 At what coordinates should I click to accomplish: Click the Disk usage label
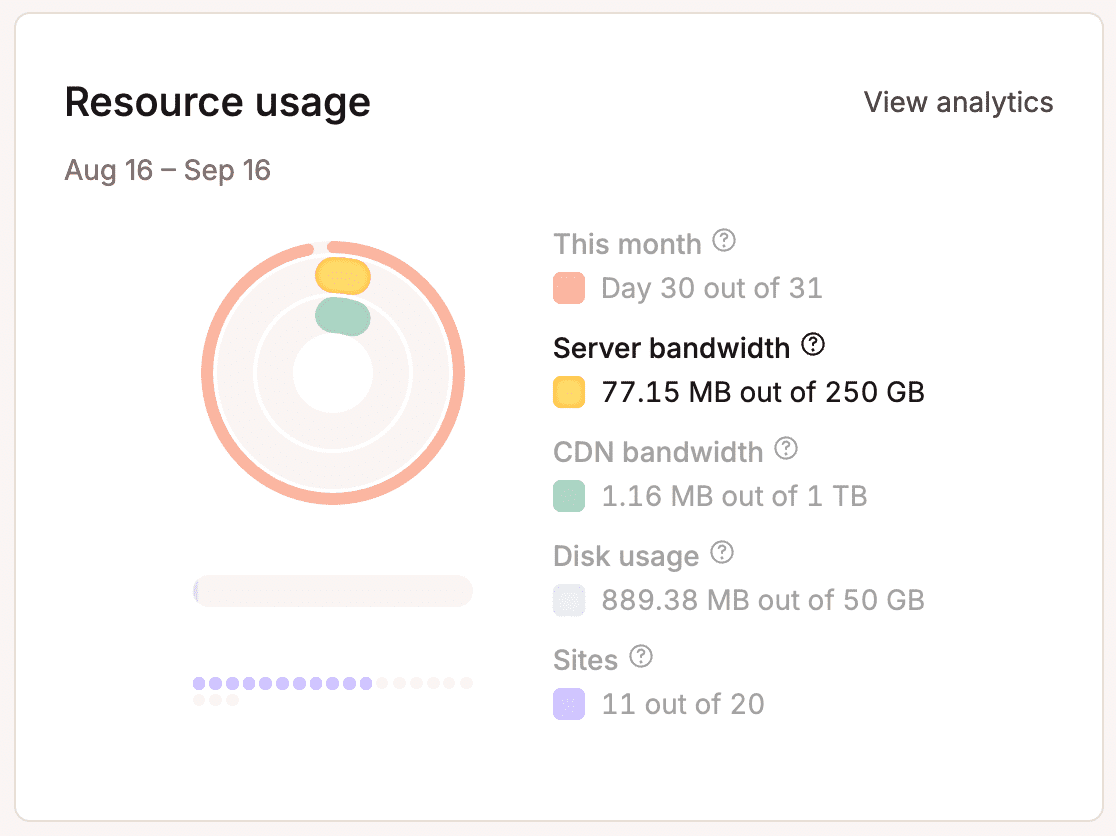625,556
